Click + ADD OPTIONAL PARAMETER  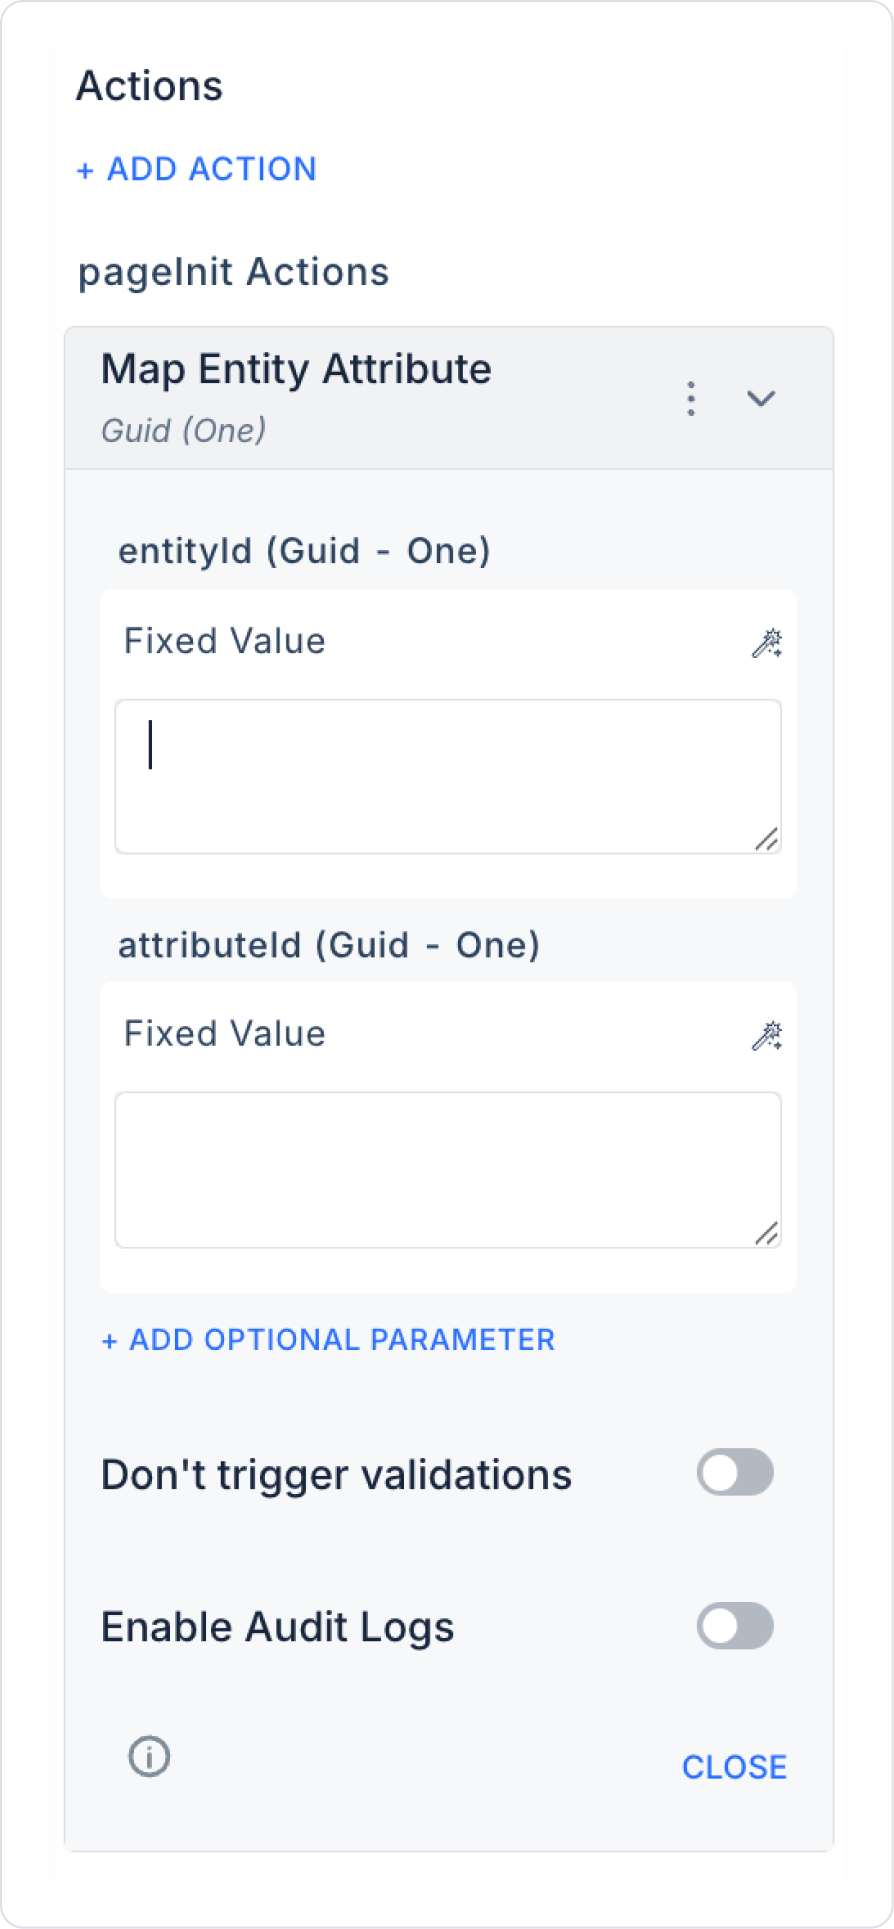pyautogui.click(x=329, y=1340)
